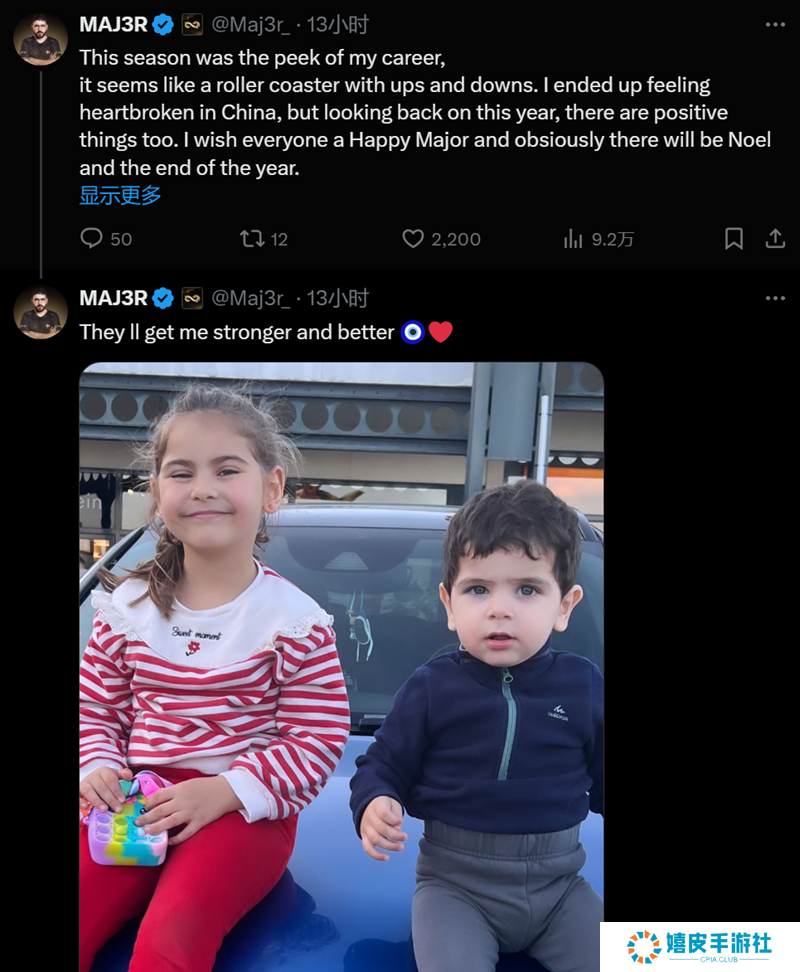The width and height of the screenshot is (800, 972).
Task: Open more options for first tweet
Action: [775, 24]
